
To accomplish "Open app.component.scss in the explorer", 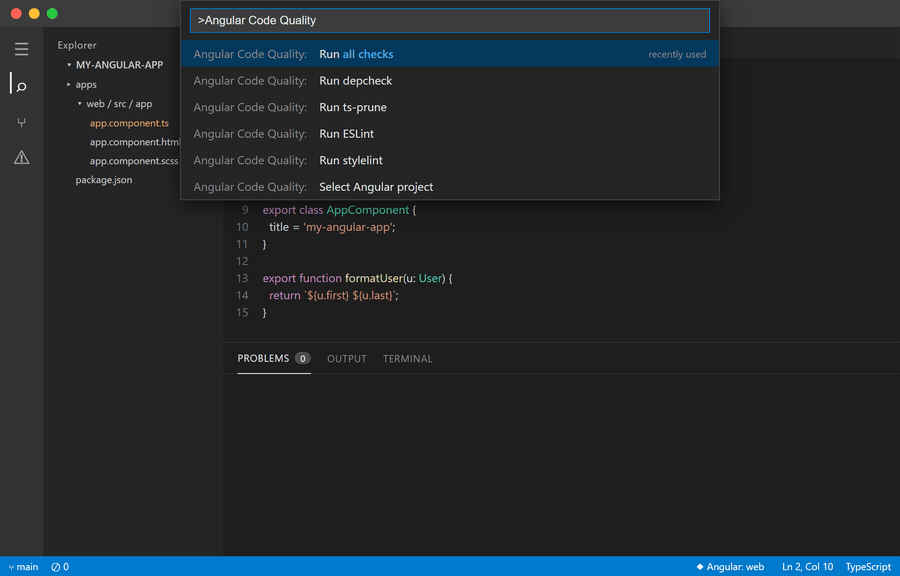I will point(134,161).
